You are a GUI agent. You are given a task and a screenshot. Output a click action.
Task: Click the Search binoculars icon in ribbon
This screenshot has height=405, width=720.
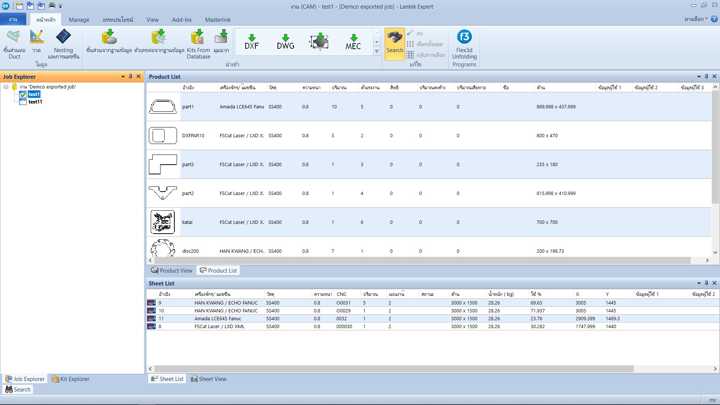pos(395,43)
